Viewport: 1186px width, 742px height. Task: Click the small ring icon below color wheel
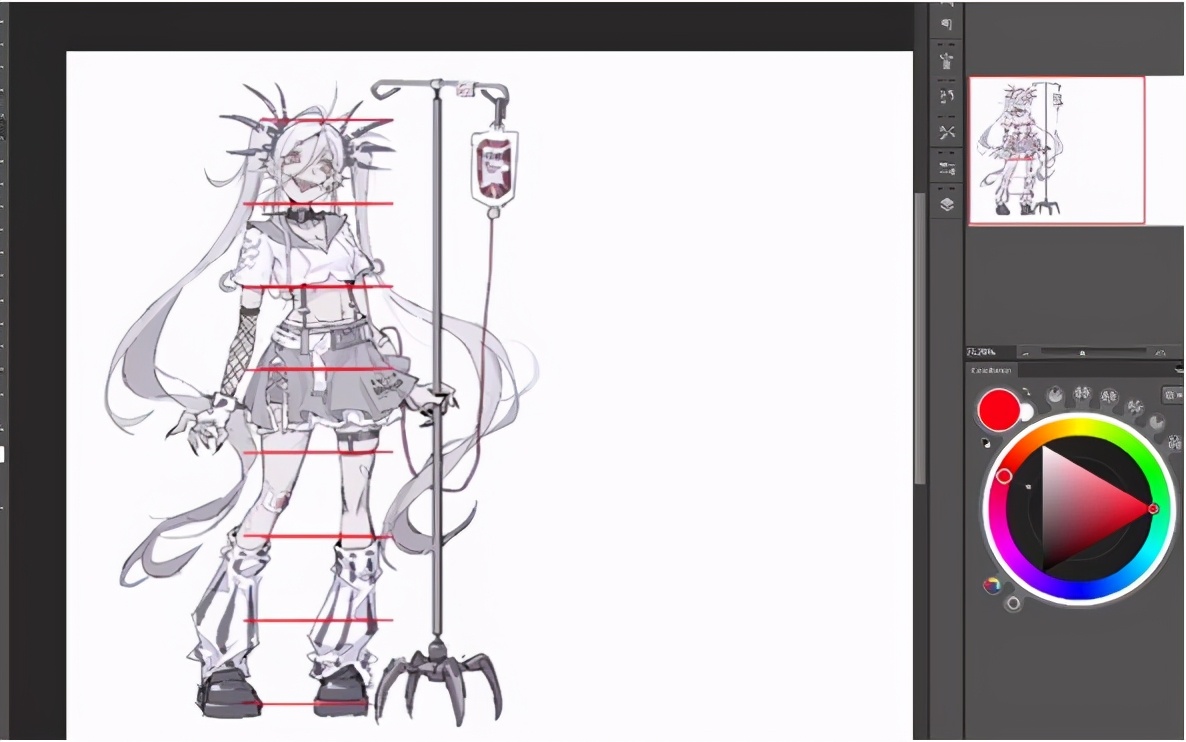pos(1013,603)
